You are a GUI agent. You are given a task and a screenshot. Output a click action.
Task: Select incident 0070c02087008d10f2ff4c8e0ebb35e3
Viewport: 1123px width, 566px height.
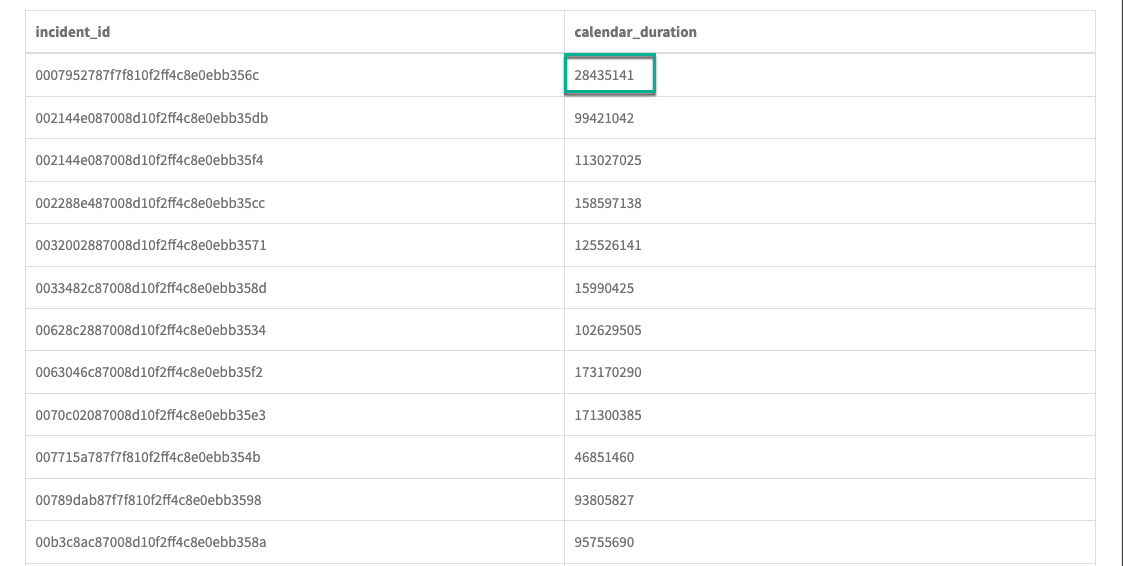point(150,415)
